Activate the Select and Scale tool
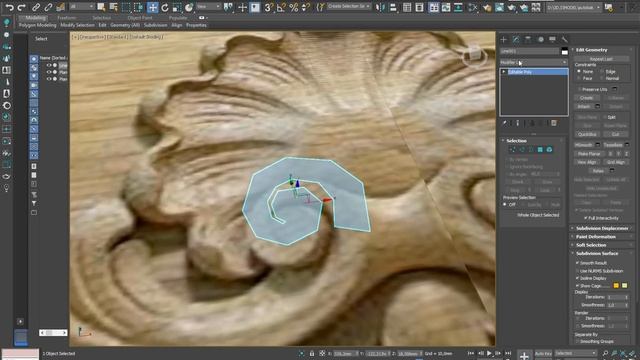The height and width of the screenshot is (360, 640). point(177,7)
